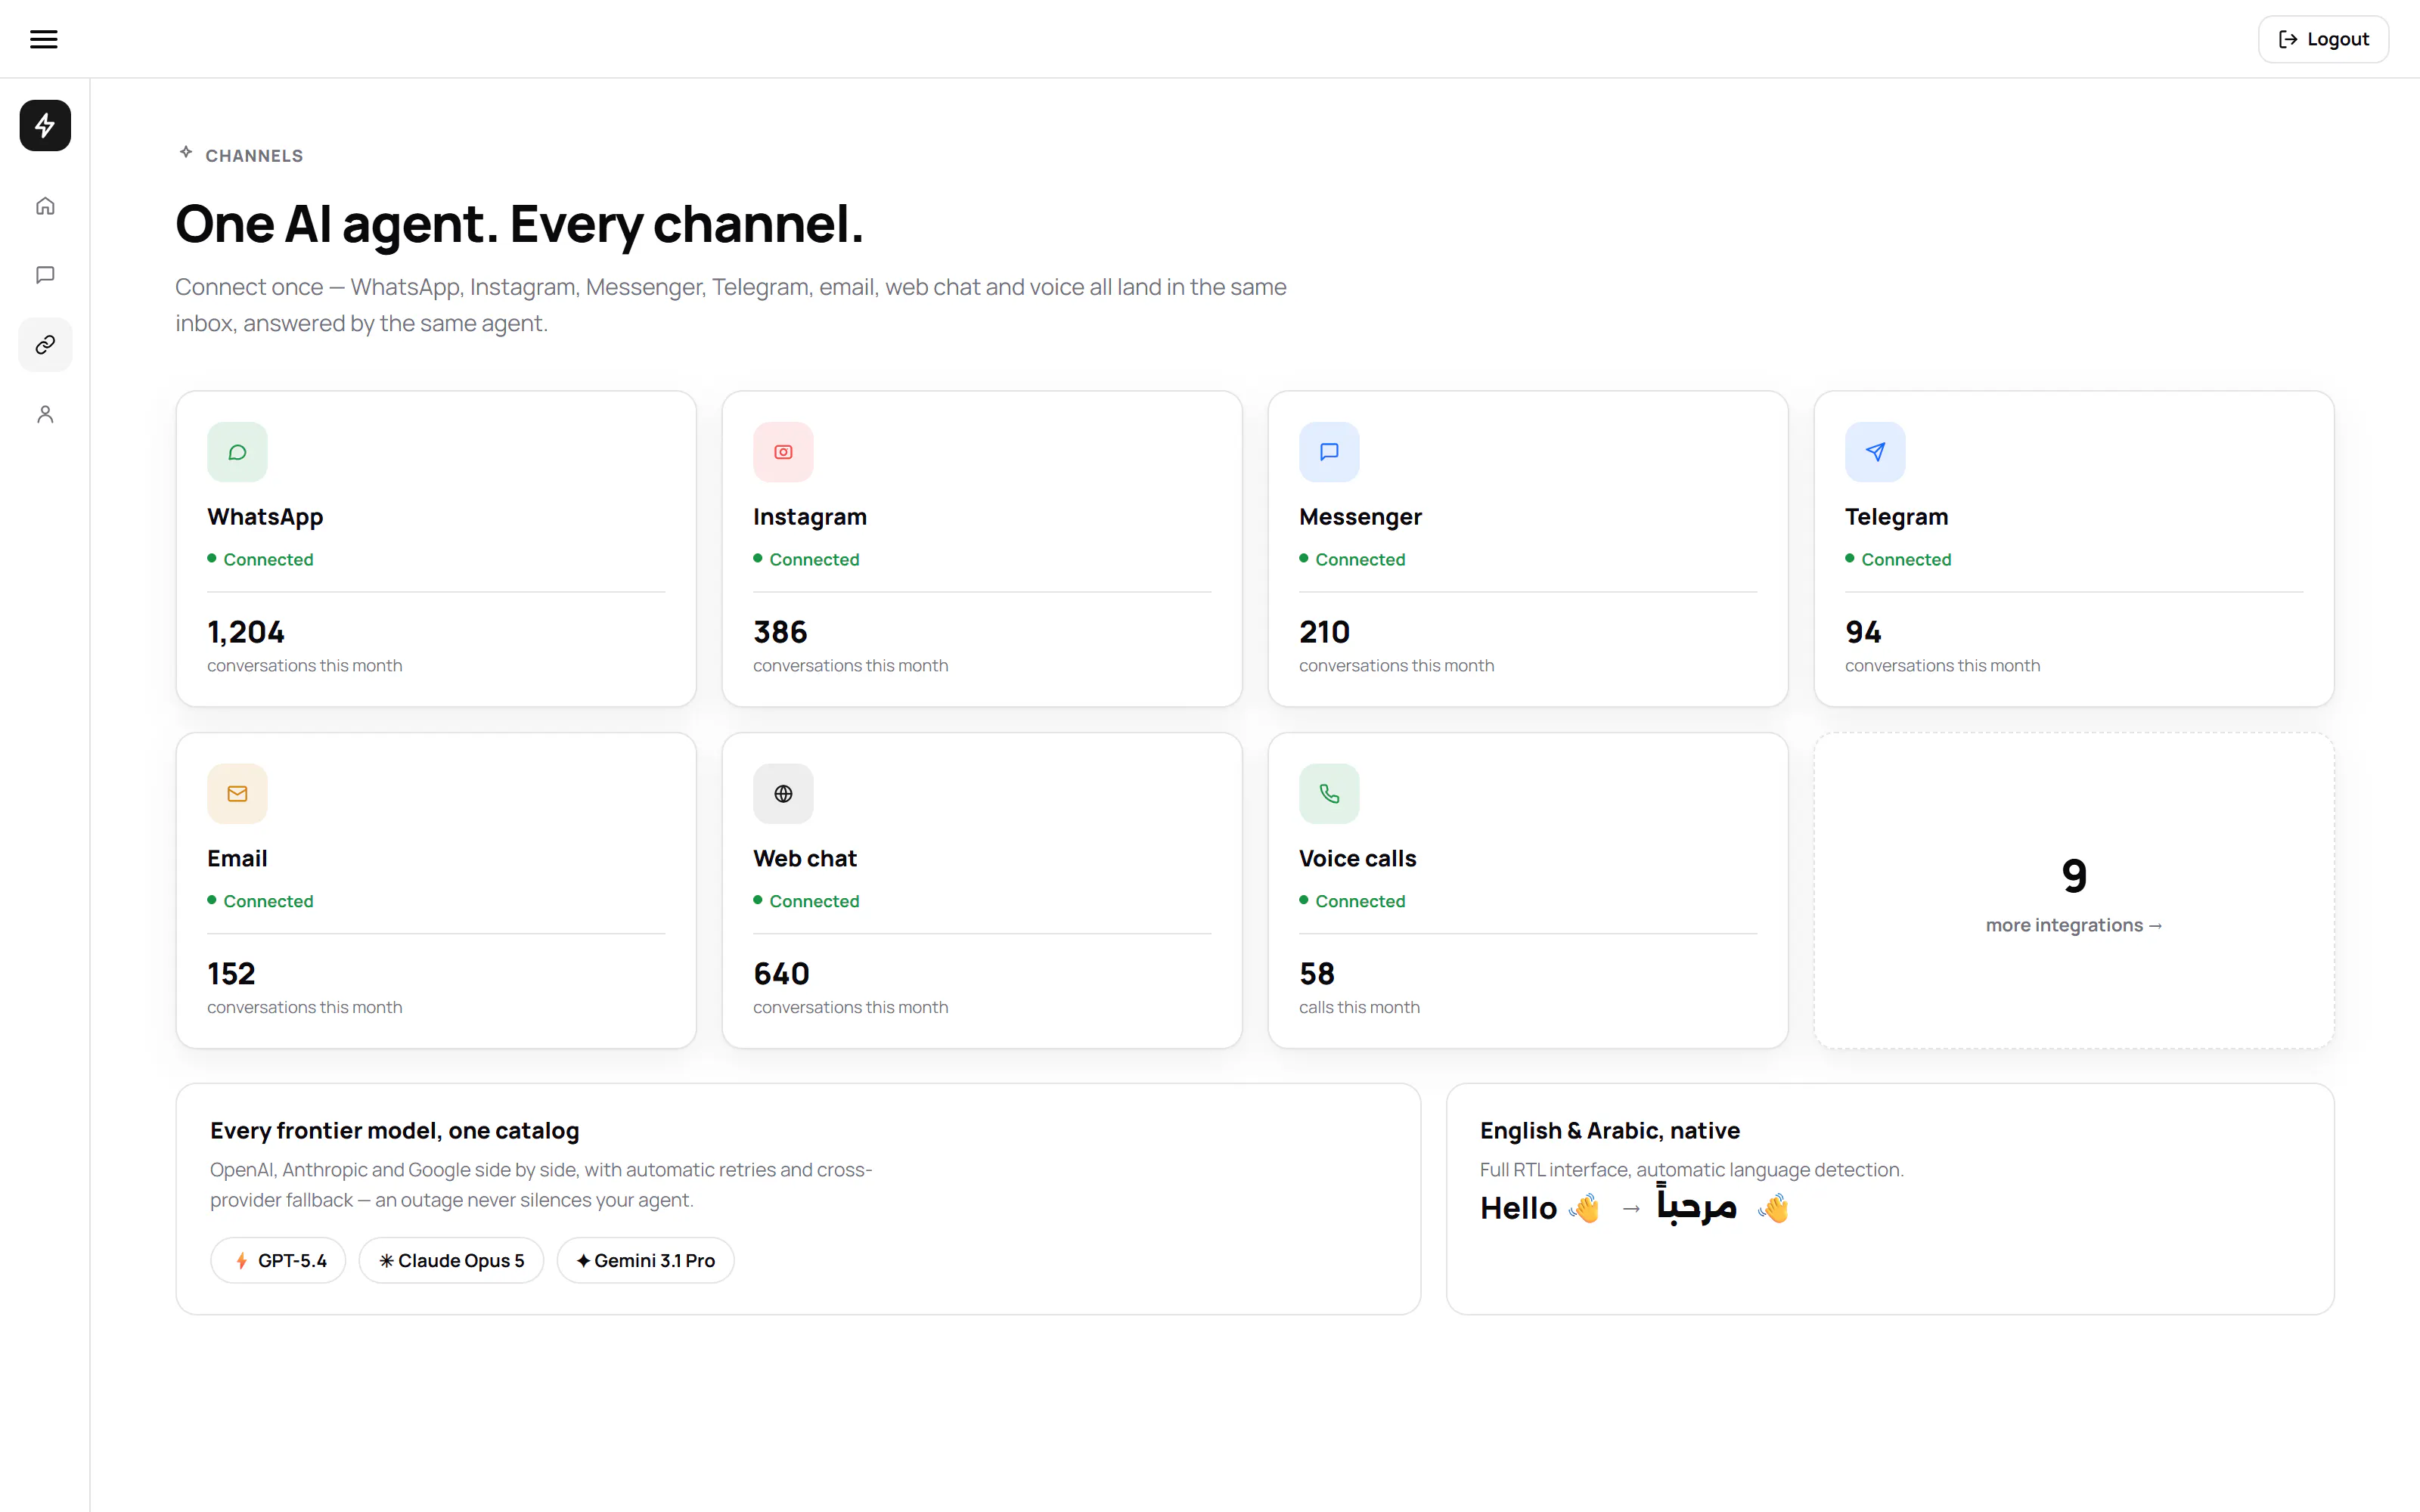Click Messenger's Connected status
Screen dimensions: 2420x1512
[1352, 559]
